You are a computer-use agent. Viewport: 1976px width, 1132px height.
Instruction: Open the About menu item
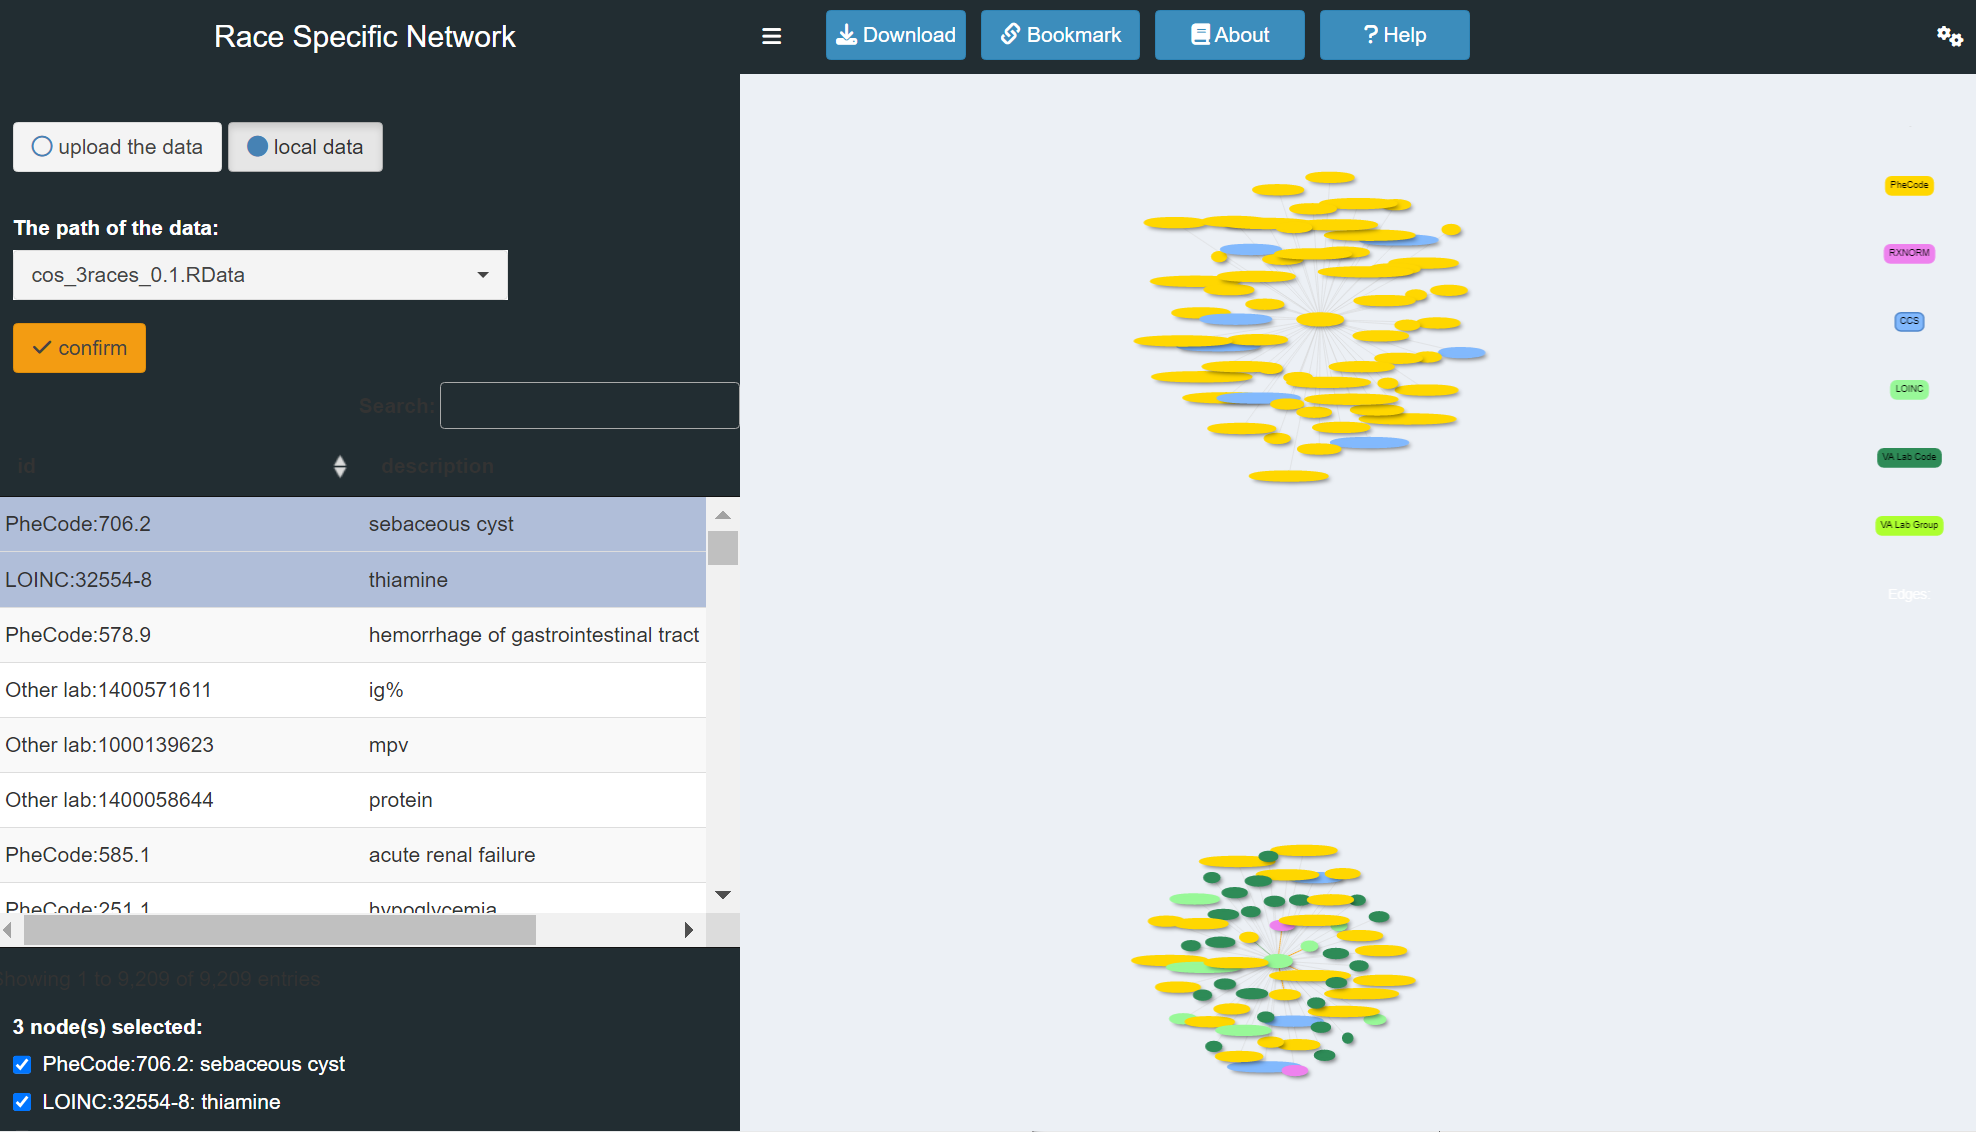tap(1229, 35)
